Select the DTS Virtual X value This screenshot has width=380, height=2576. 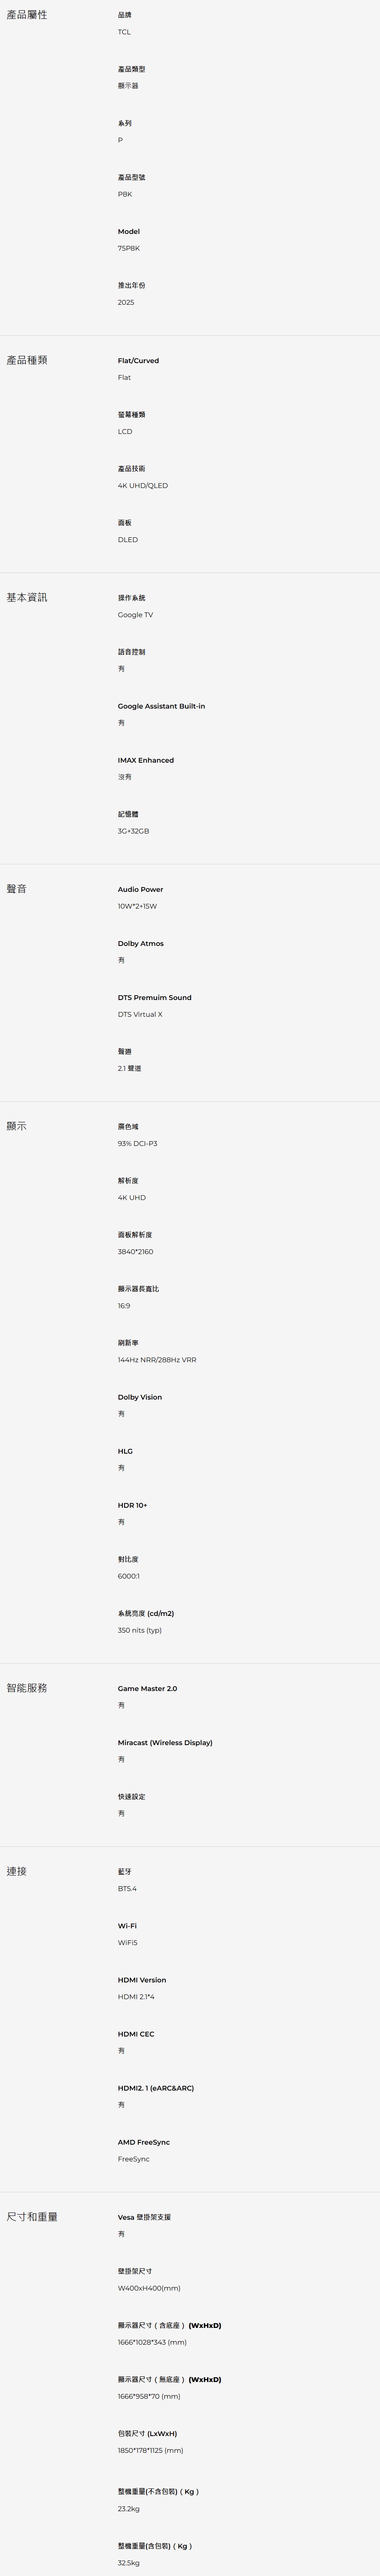point(140,1014)
